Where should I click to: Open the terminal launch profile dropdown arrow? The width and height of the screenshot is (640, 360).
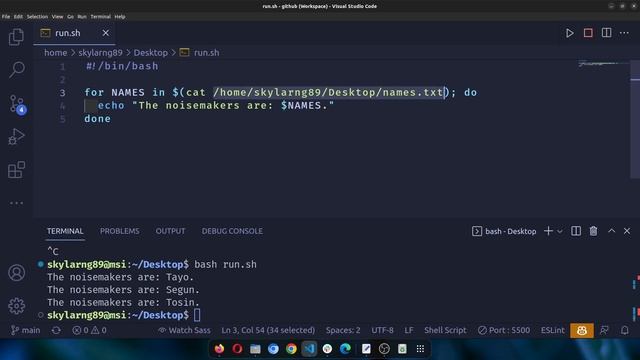(x=560, y=231)
